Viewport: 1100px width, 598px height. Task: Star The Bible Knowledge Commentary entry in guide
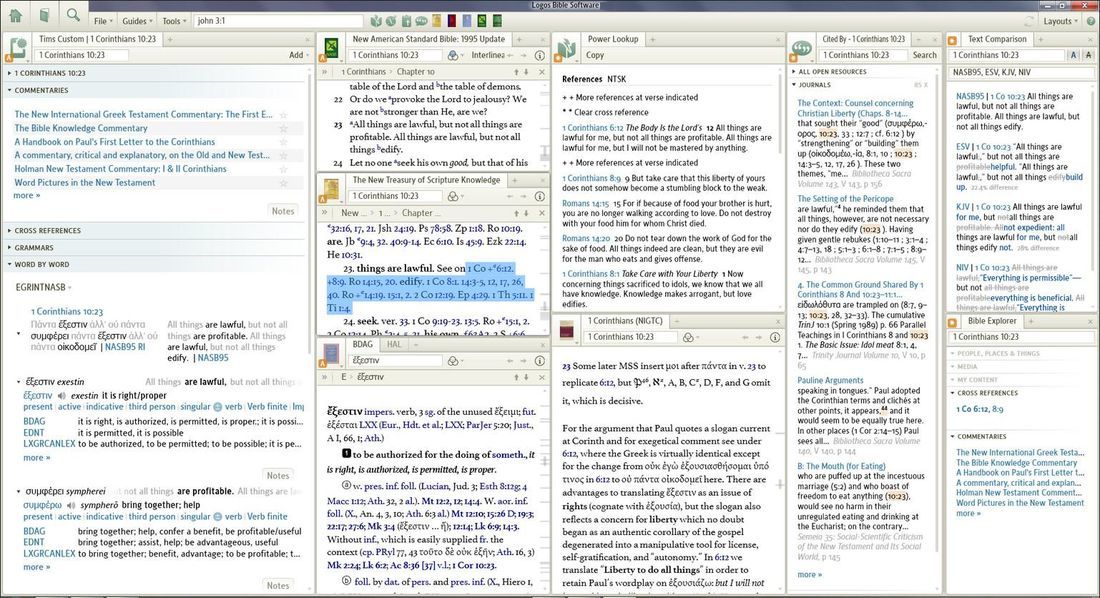tap(283, 128)
